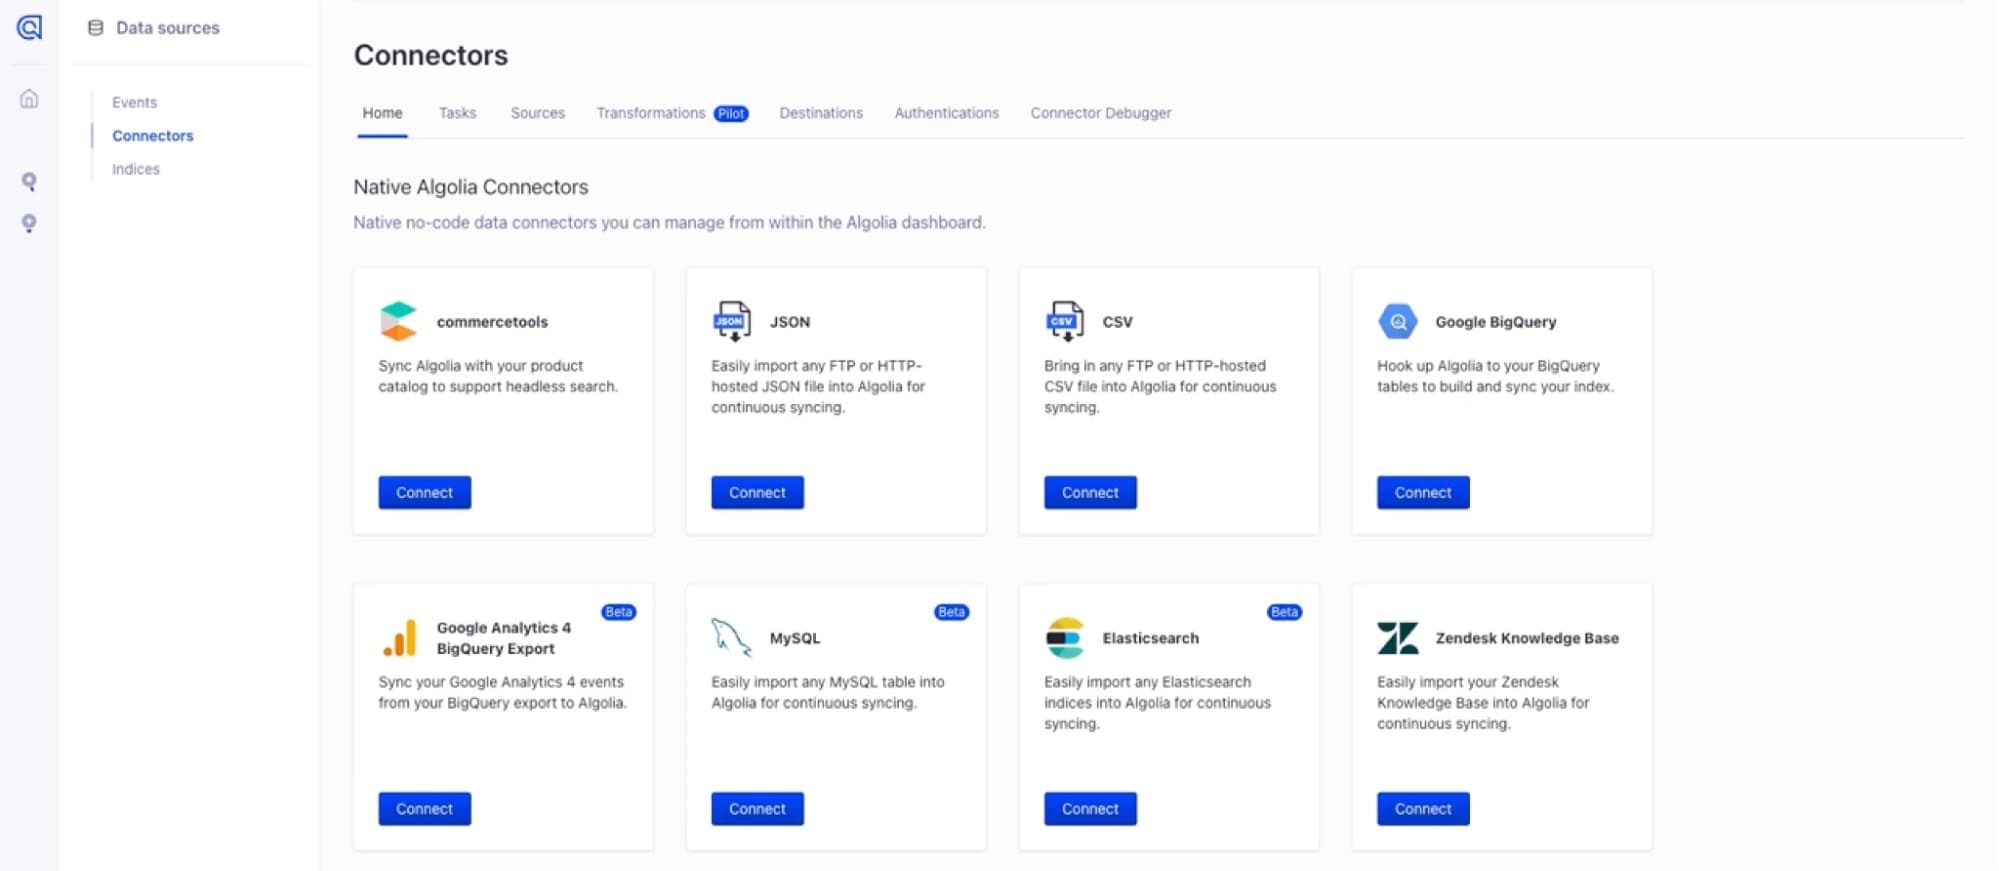The image size is (1999, 871).
Task: Click 'Easily import your Zendesk Knowledge Base' text
Action: pos(1483,702)
